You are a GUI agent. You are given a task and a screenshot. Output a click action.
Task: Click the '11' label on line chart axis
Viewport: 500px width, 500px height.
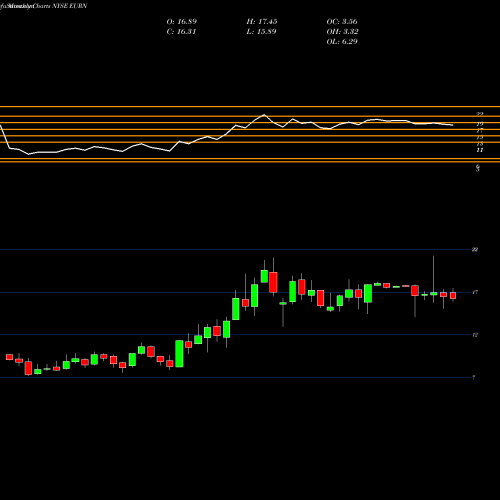480,150
